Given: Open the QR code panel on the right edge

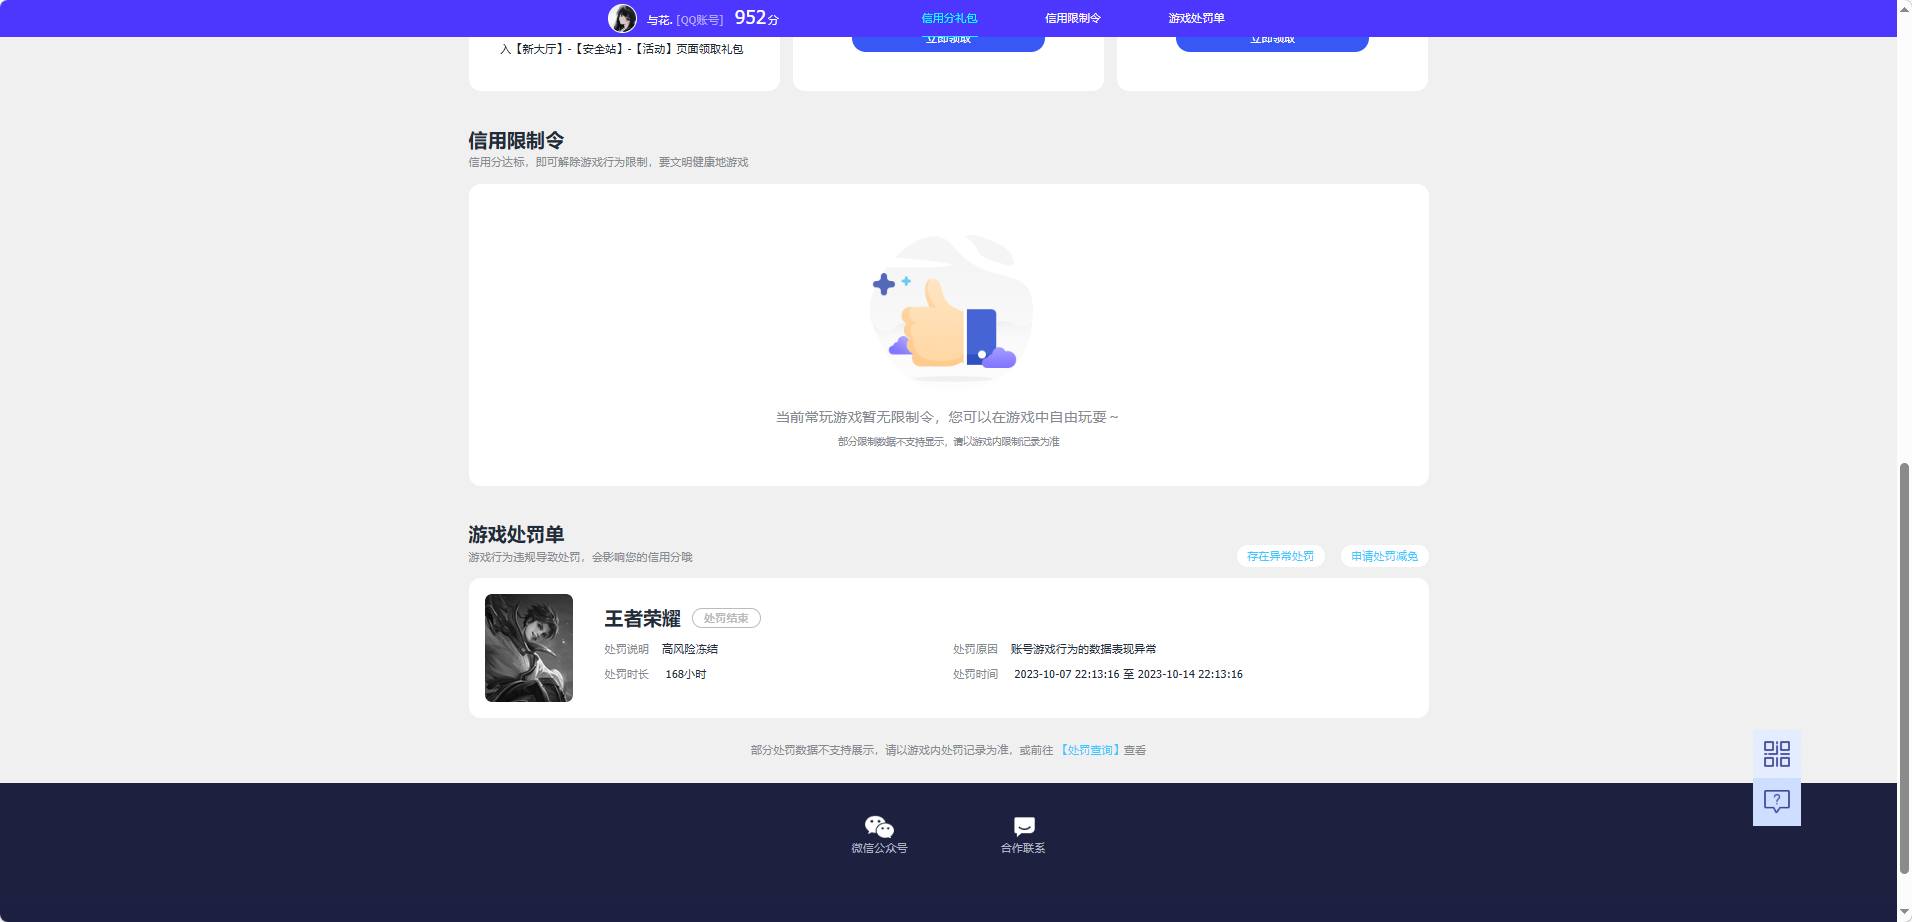Looking at the screenshot, I should click(1775, 754).
